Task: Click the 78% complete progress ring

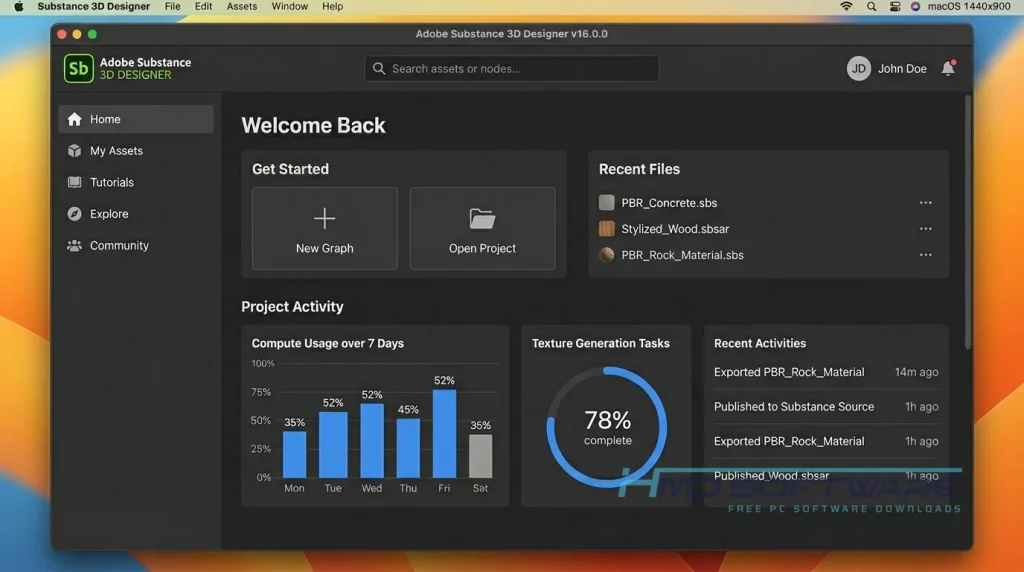Action: pos(607,427)
